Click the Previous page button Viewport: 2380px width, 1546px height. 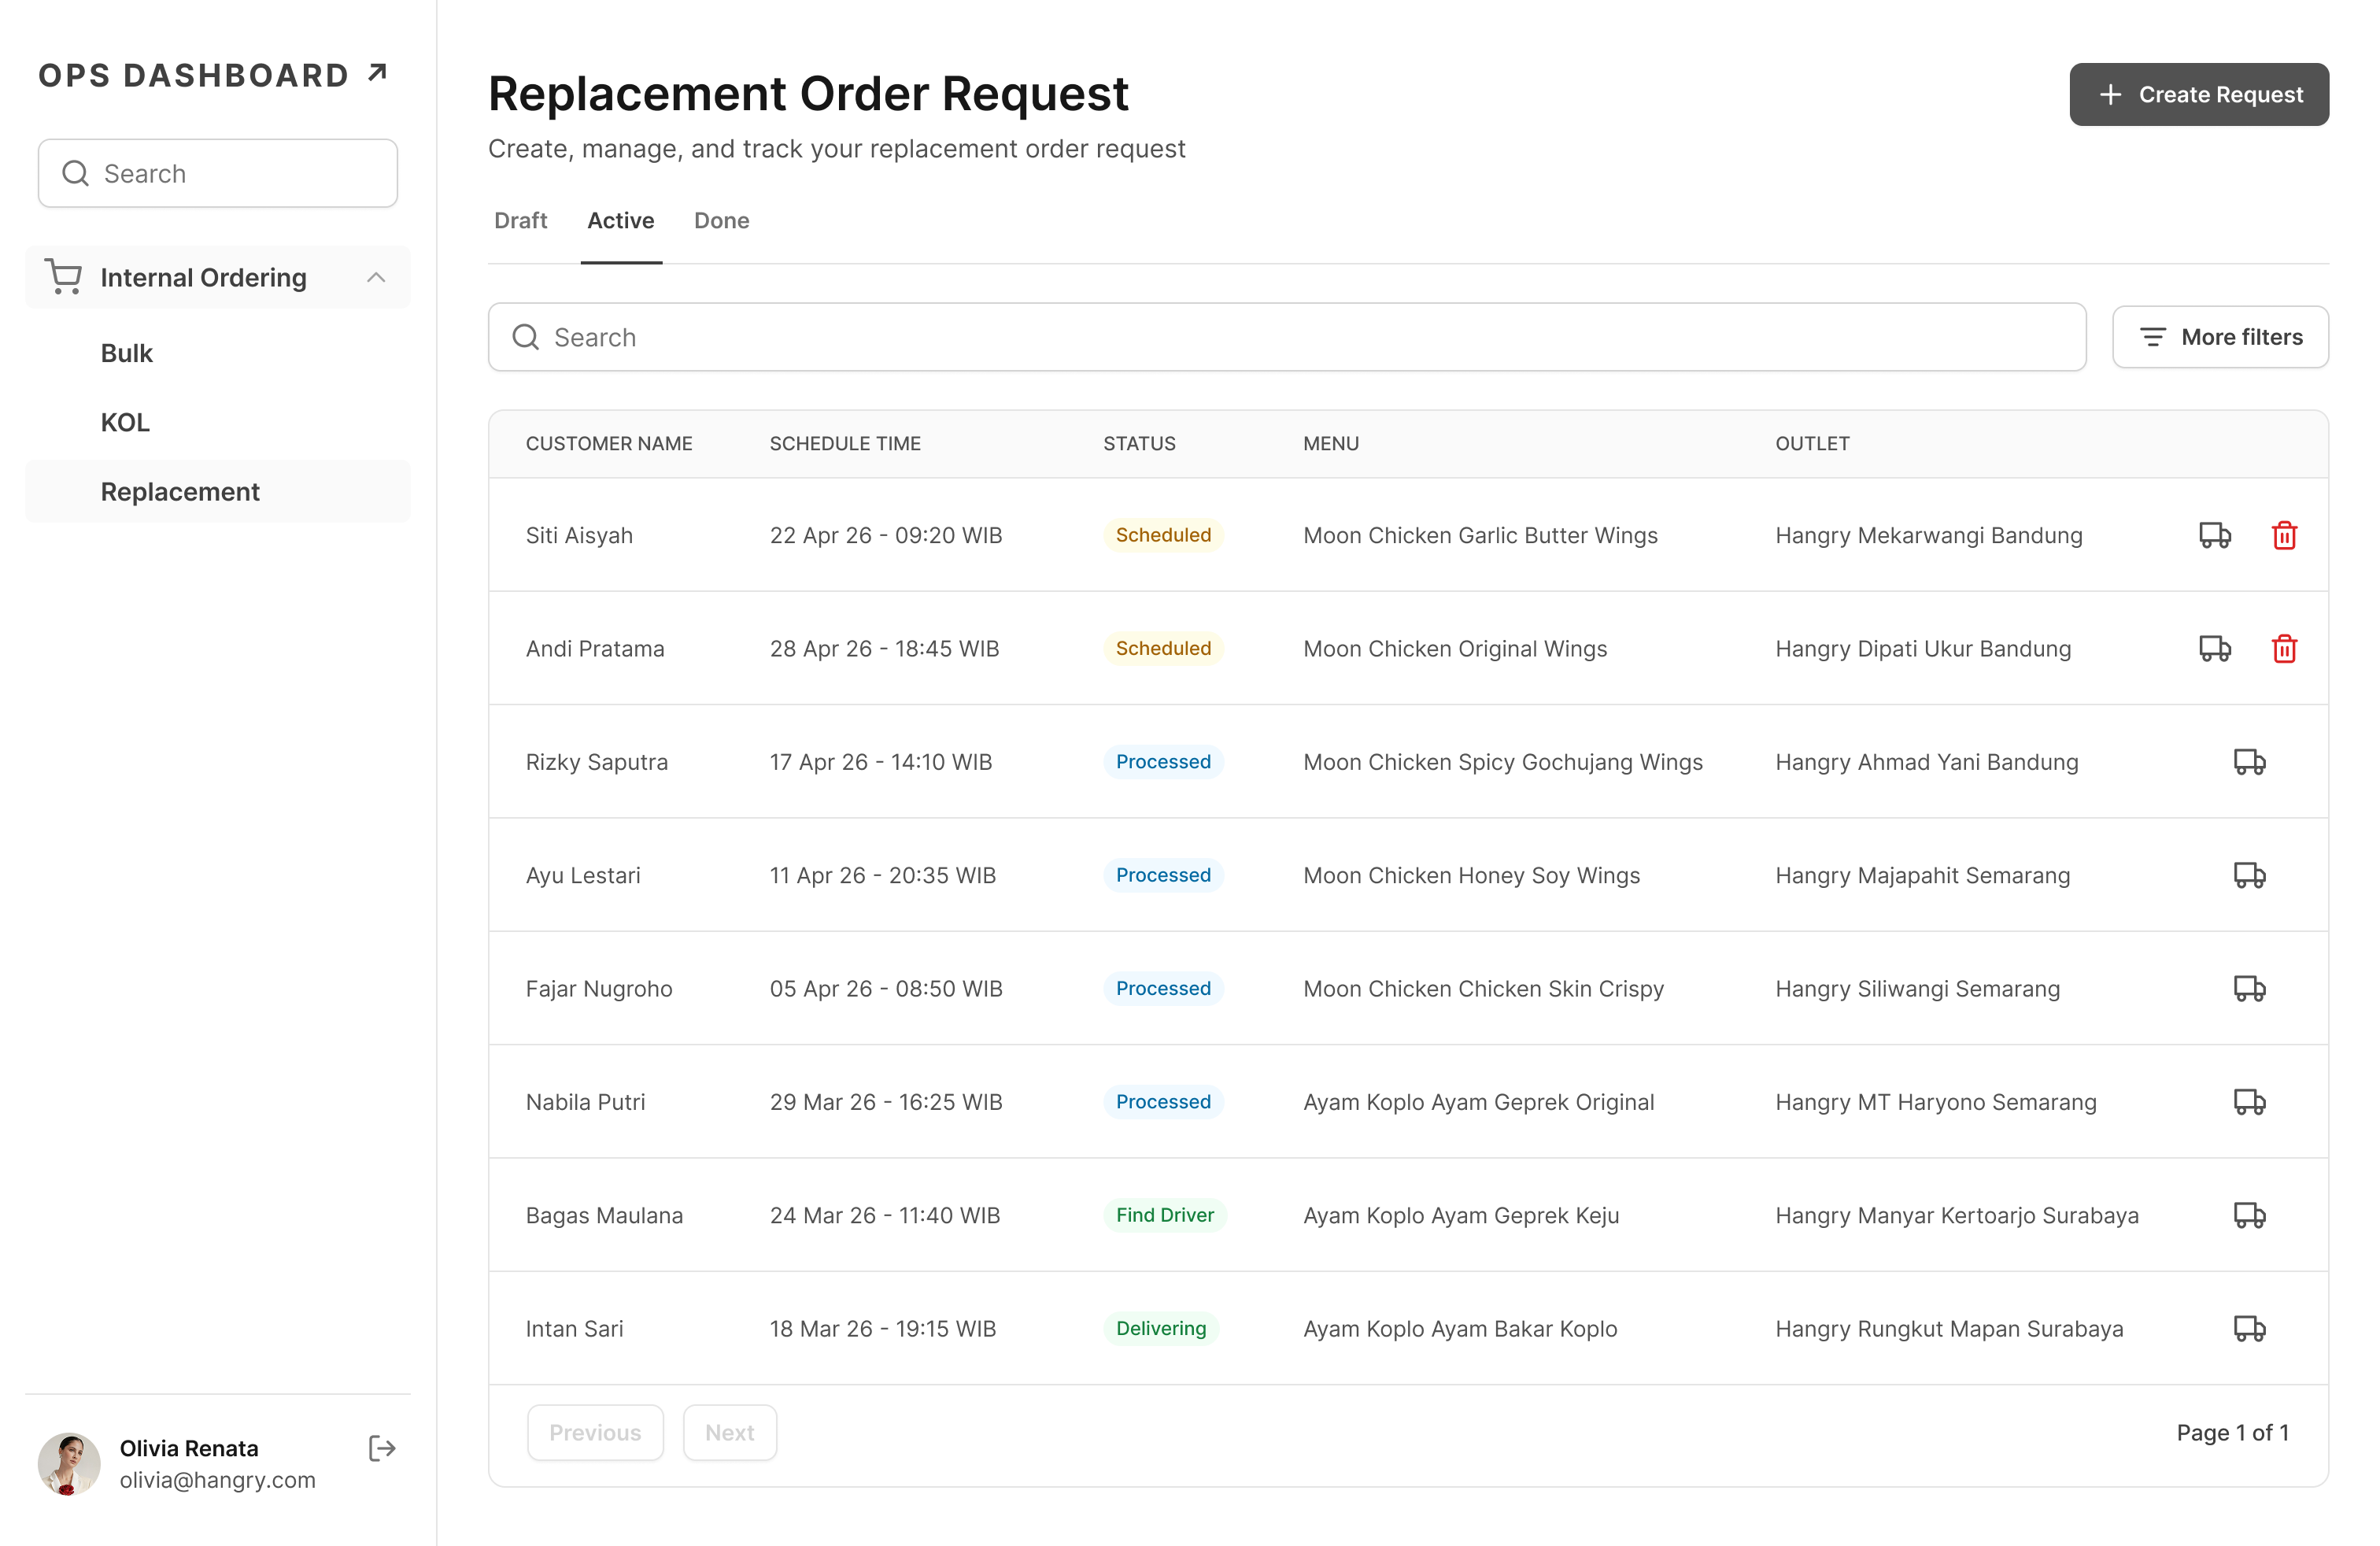click(595, 1432)
